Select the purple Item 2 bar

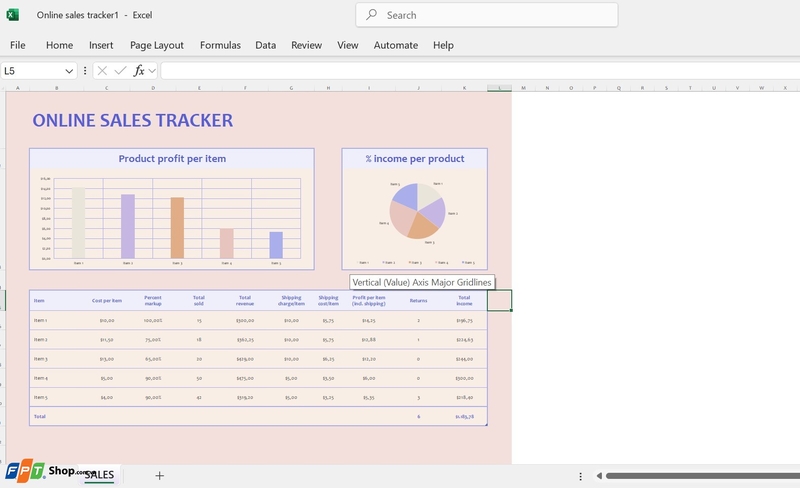point(128,226)
